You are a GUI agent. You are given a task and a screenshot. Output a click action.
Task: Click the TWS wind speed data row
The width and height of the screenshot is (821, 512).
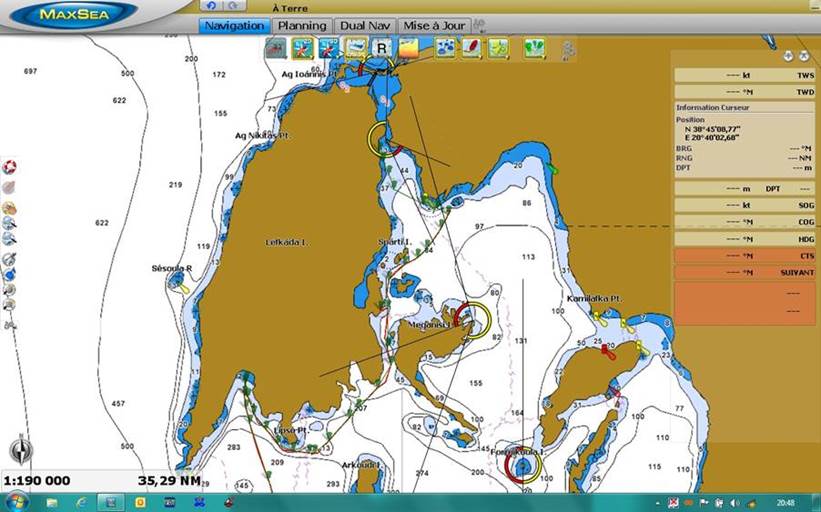point(744,75)
